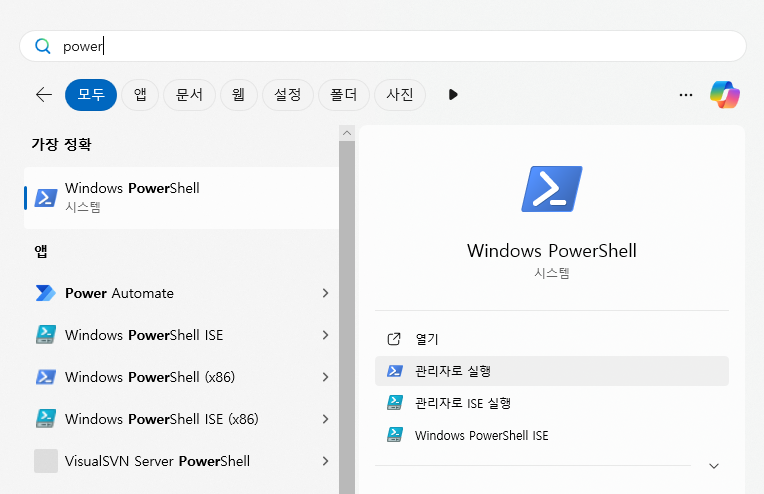The width and height of the screenshot is (764, 494).
Task: Click the scrollbar up arrow in results
Action: click(x=347, y=133)
